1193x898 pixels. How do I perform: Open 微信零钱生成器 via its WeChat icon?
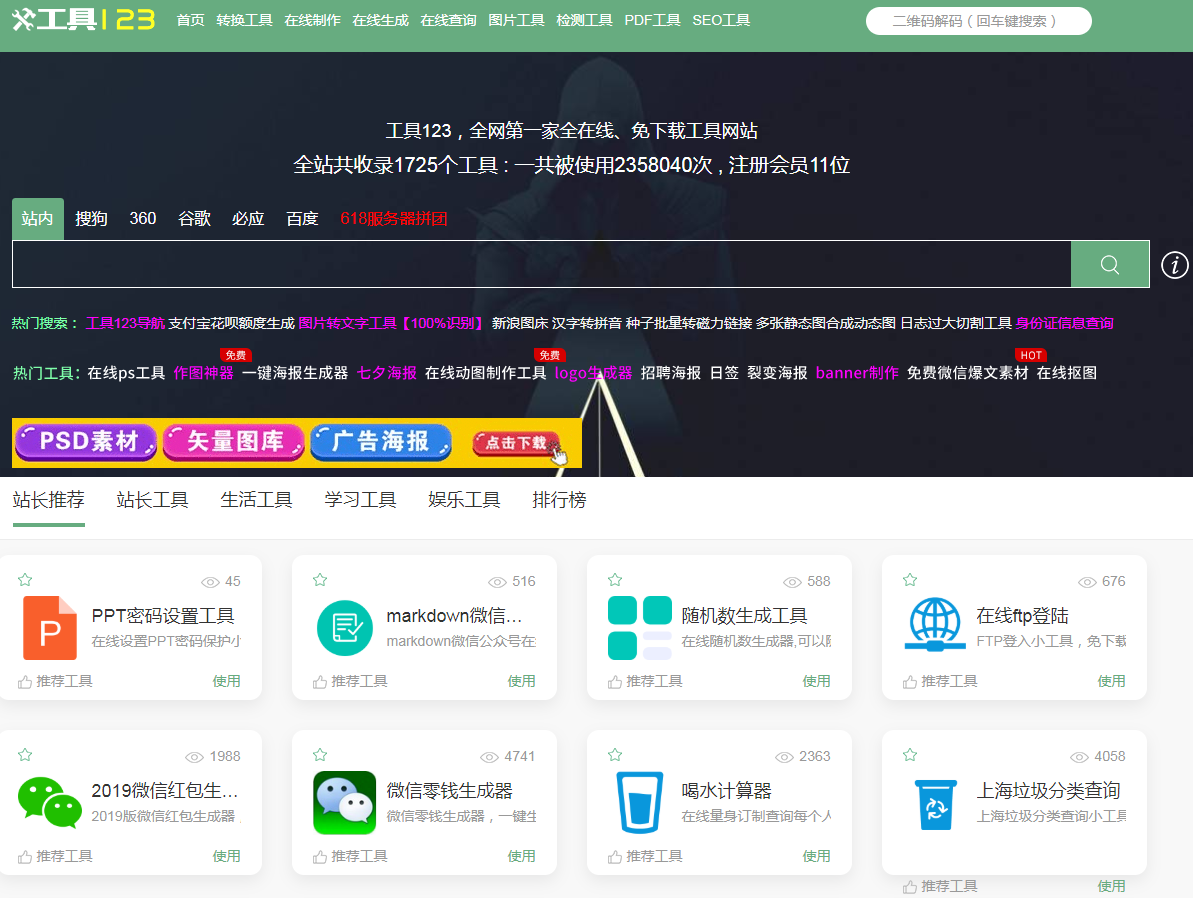344,802
